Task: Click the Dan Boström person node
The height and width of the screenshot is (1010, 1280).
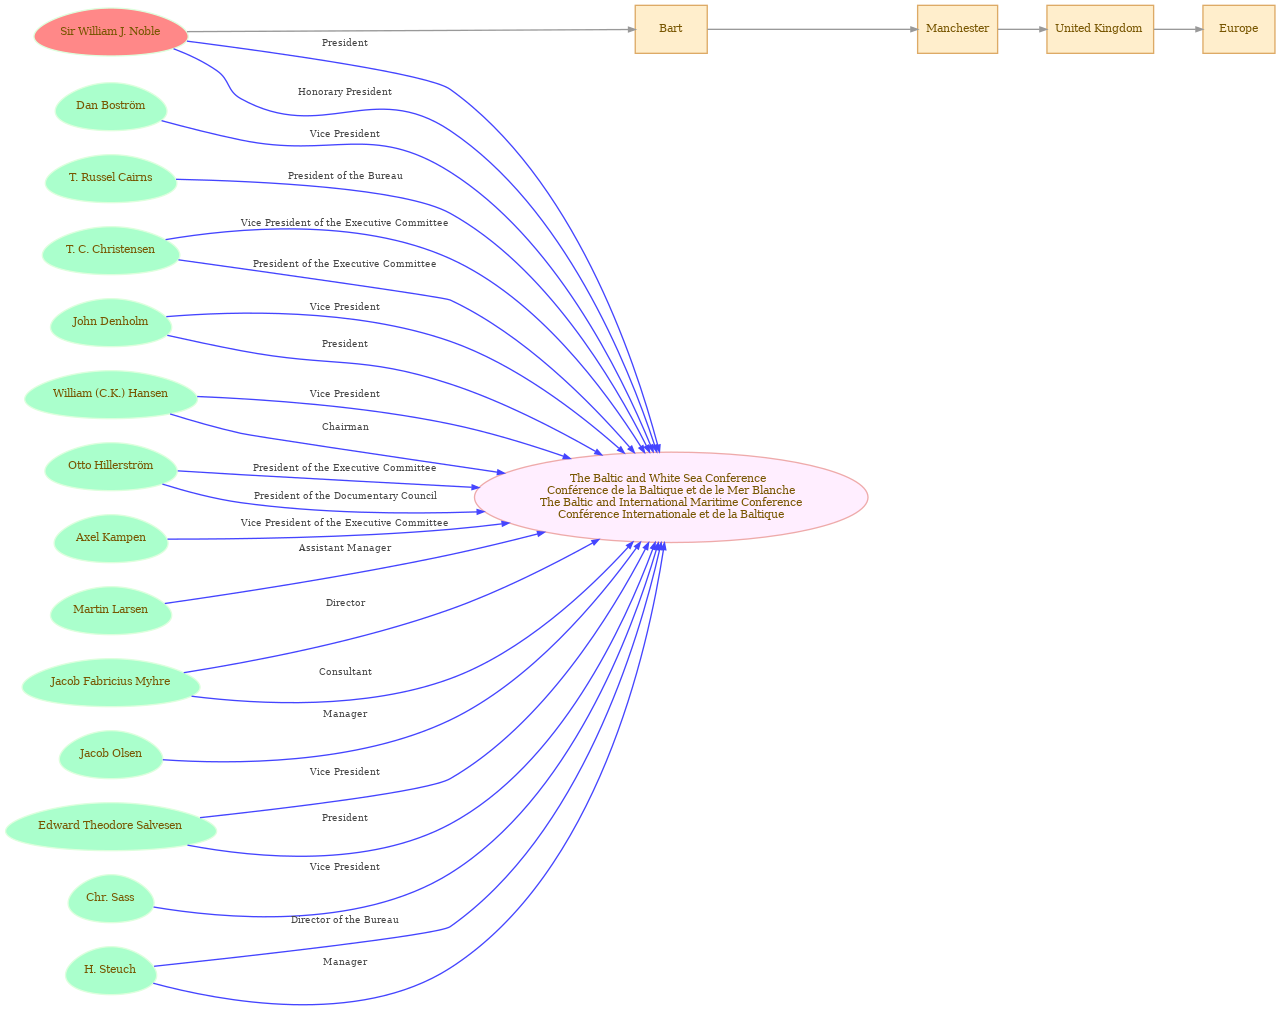Action: [110, 106]
